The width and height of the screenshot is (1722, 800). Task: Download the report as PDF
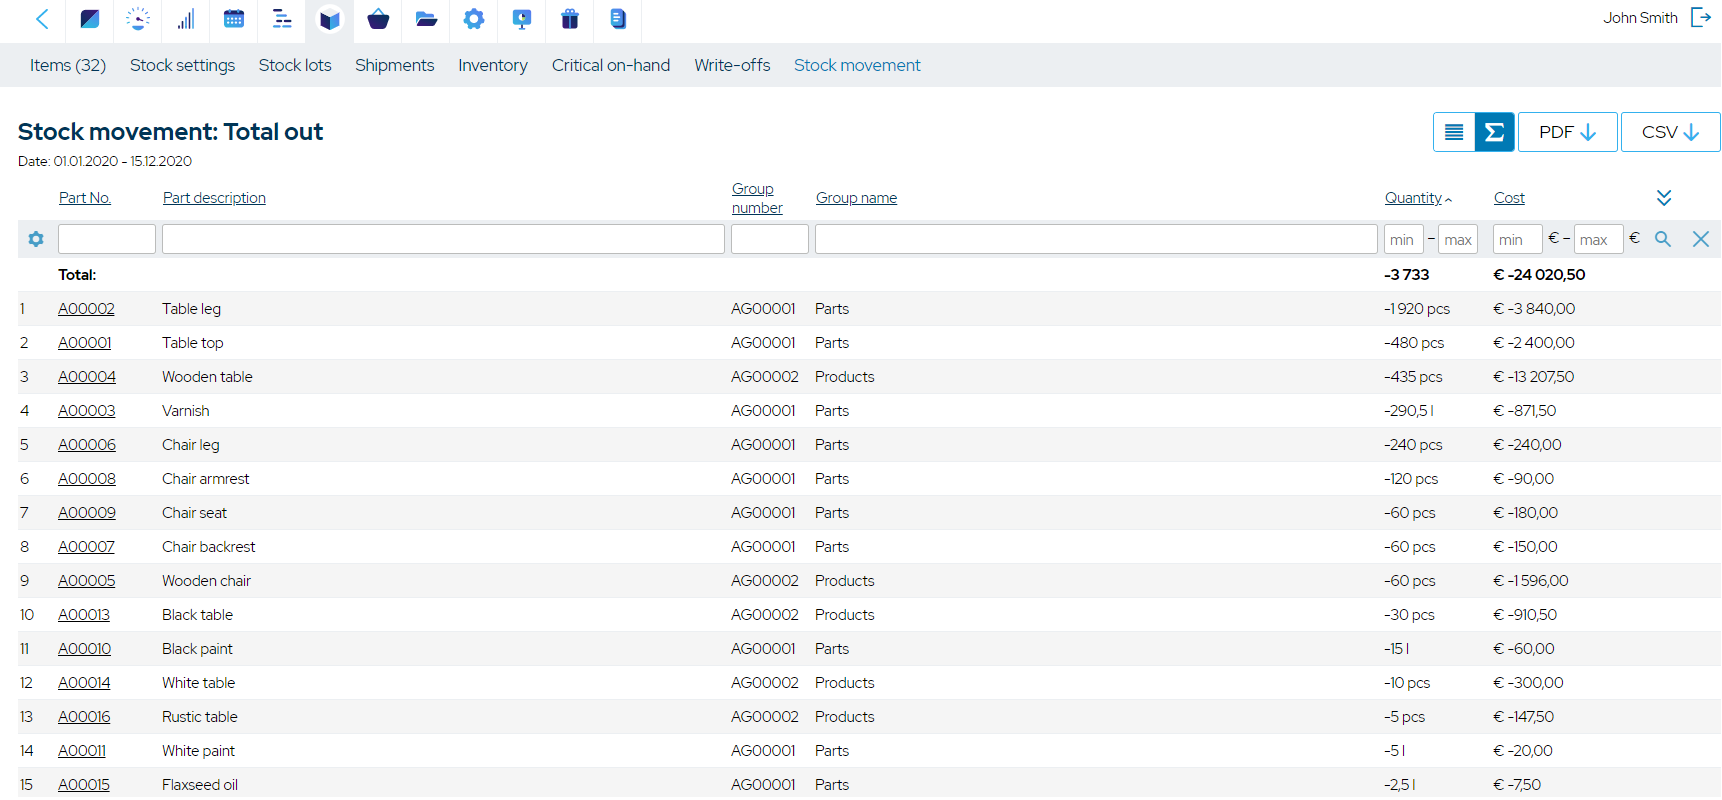click(1567, 132)
